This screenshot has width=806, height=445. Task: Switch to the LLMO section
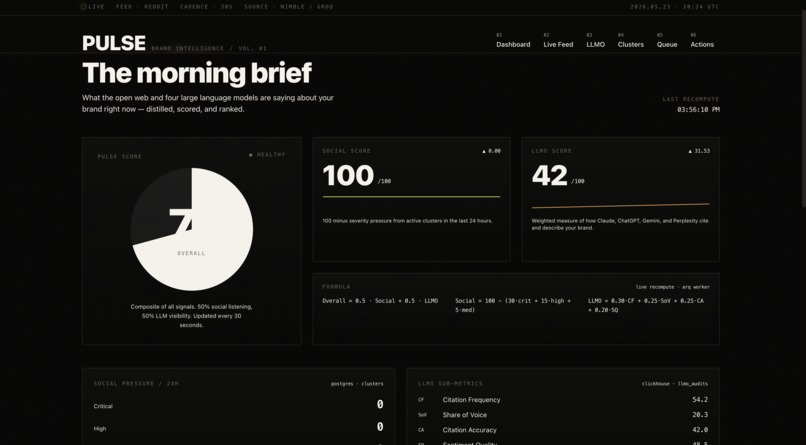coord(595,45)
